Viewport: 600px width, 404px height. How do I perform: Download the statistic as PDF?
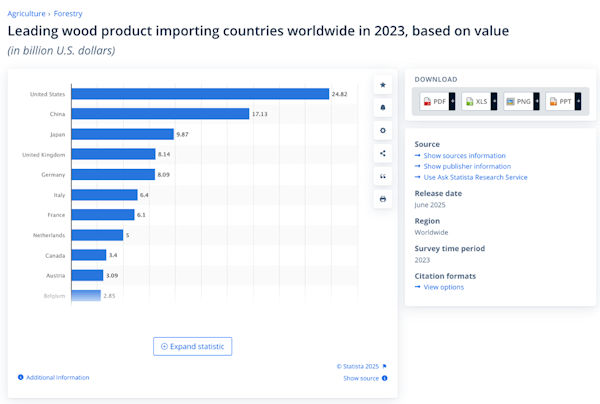coord(435,102)
